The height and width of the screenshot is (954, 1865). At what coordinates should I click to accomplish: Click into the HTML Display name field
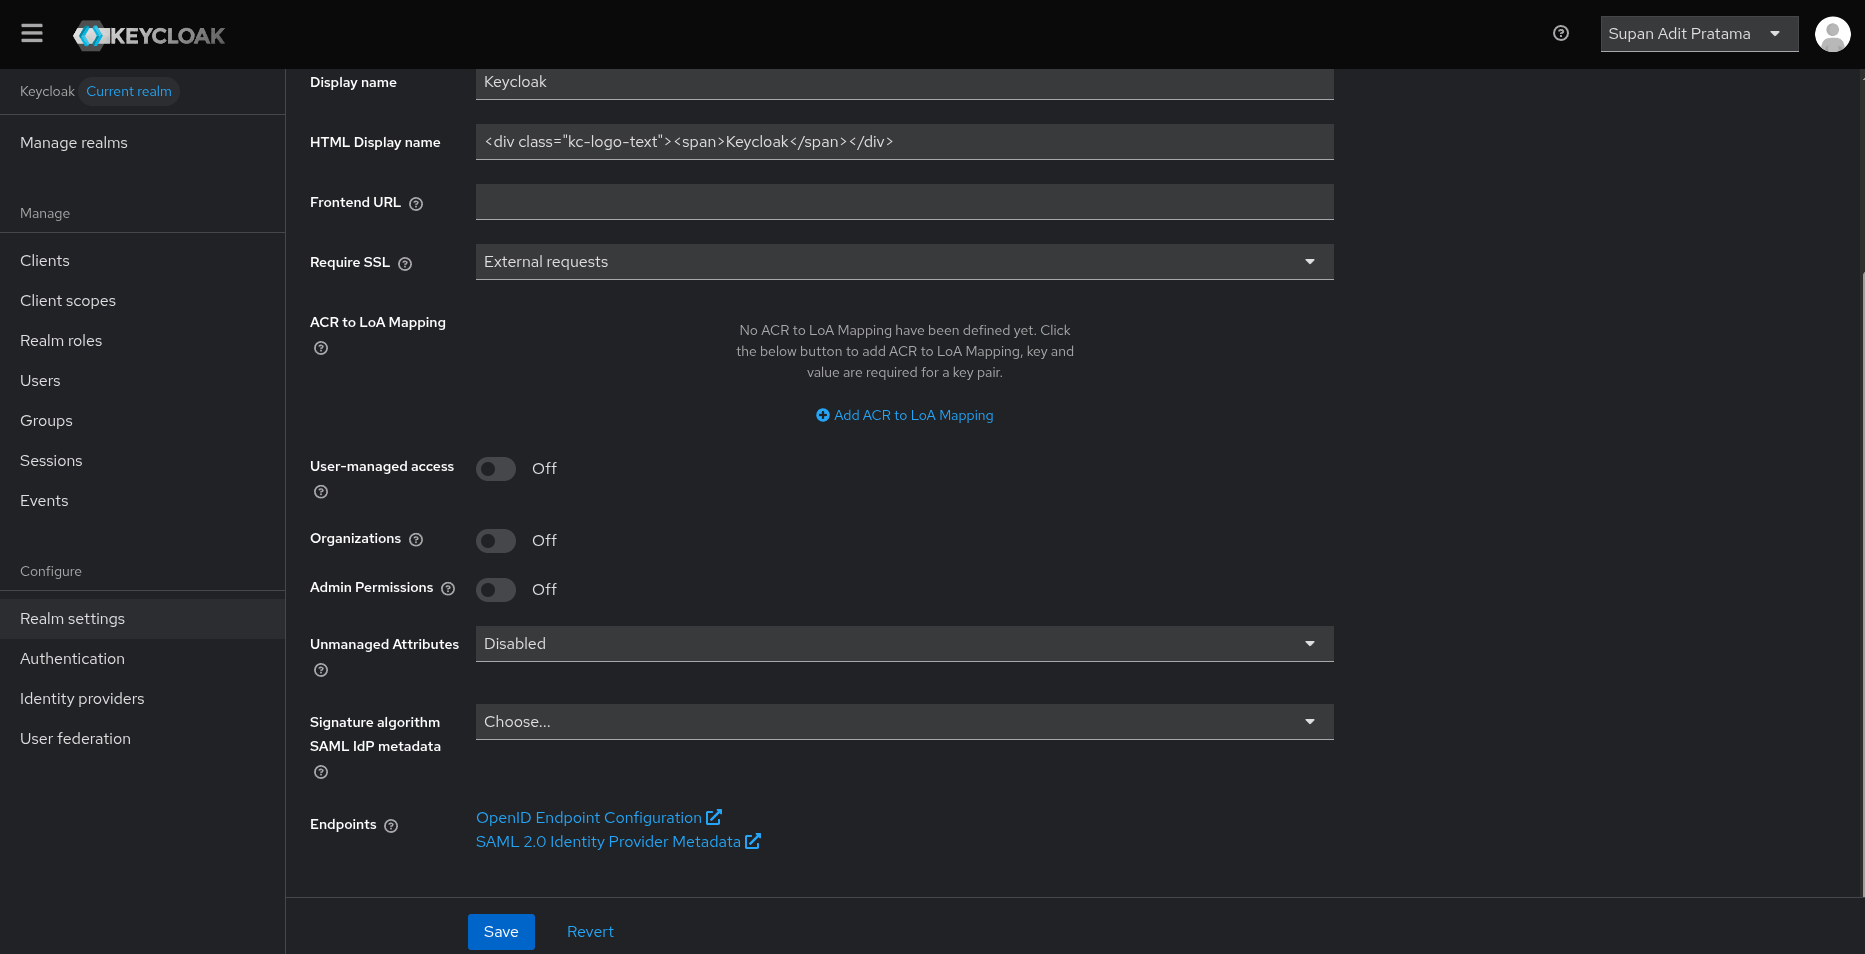(x=905, y=142)
